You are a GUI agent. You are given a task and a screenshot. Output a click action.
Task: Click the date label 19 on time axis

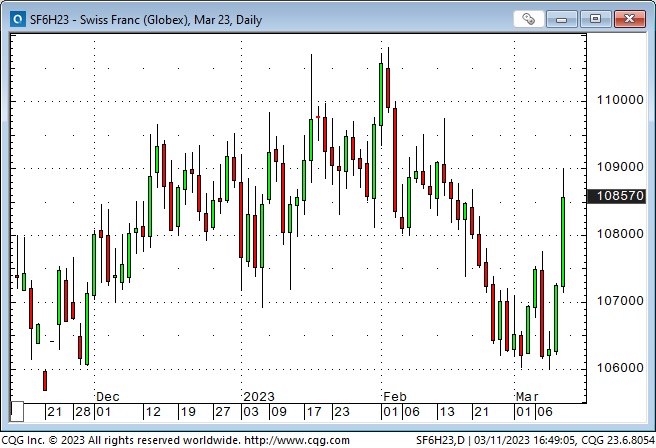point(188,412)
